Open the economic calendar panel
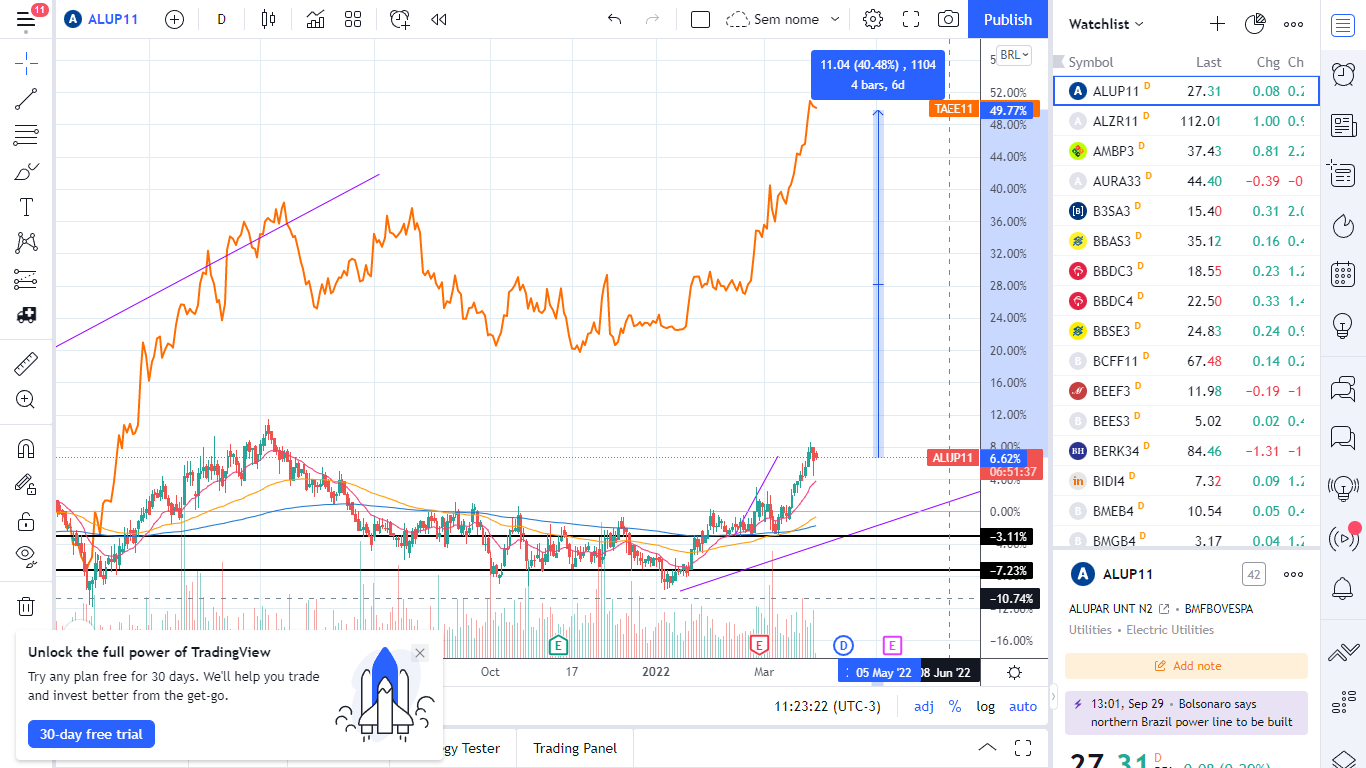The width and height of the screenshot is (1366, 768). click(x=1343, y=274)
